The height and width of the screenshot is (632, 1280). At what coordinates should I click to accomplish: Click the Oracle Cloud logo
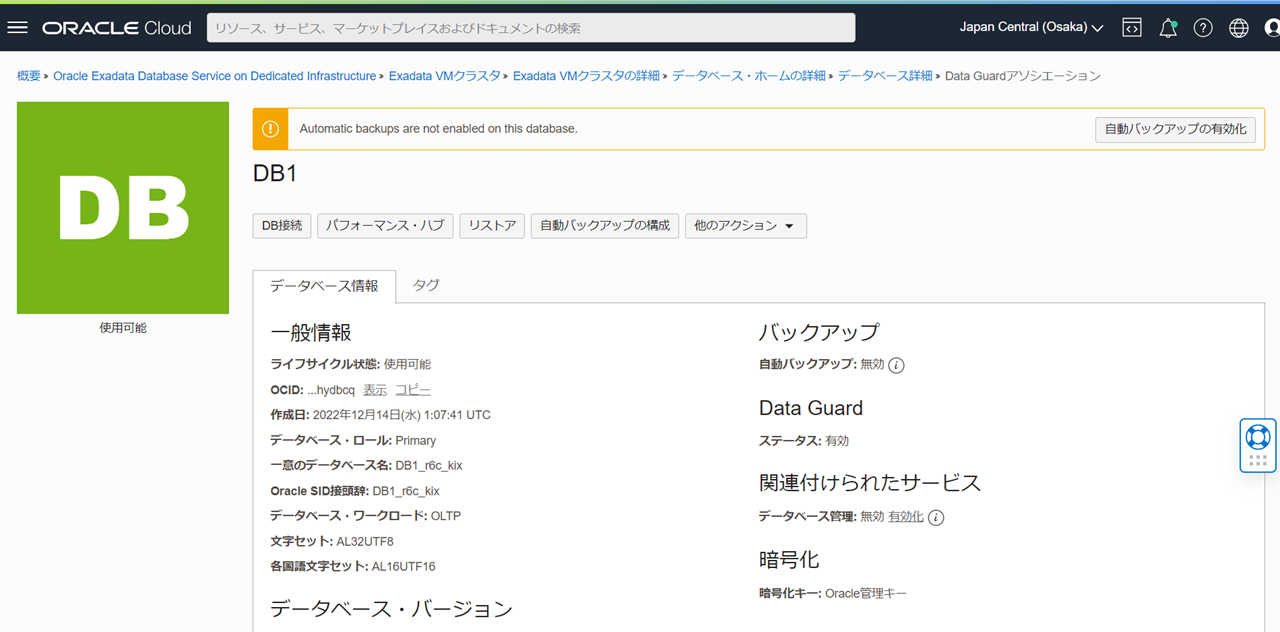click(x=116, y=28)
